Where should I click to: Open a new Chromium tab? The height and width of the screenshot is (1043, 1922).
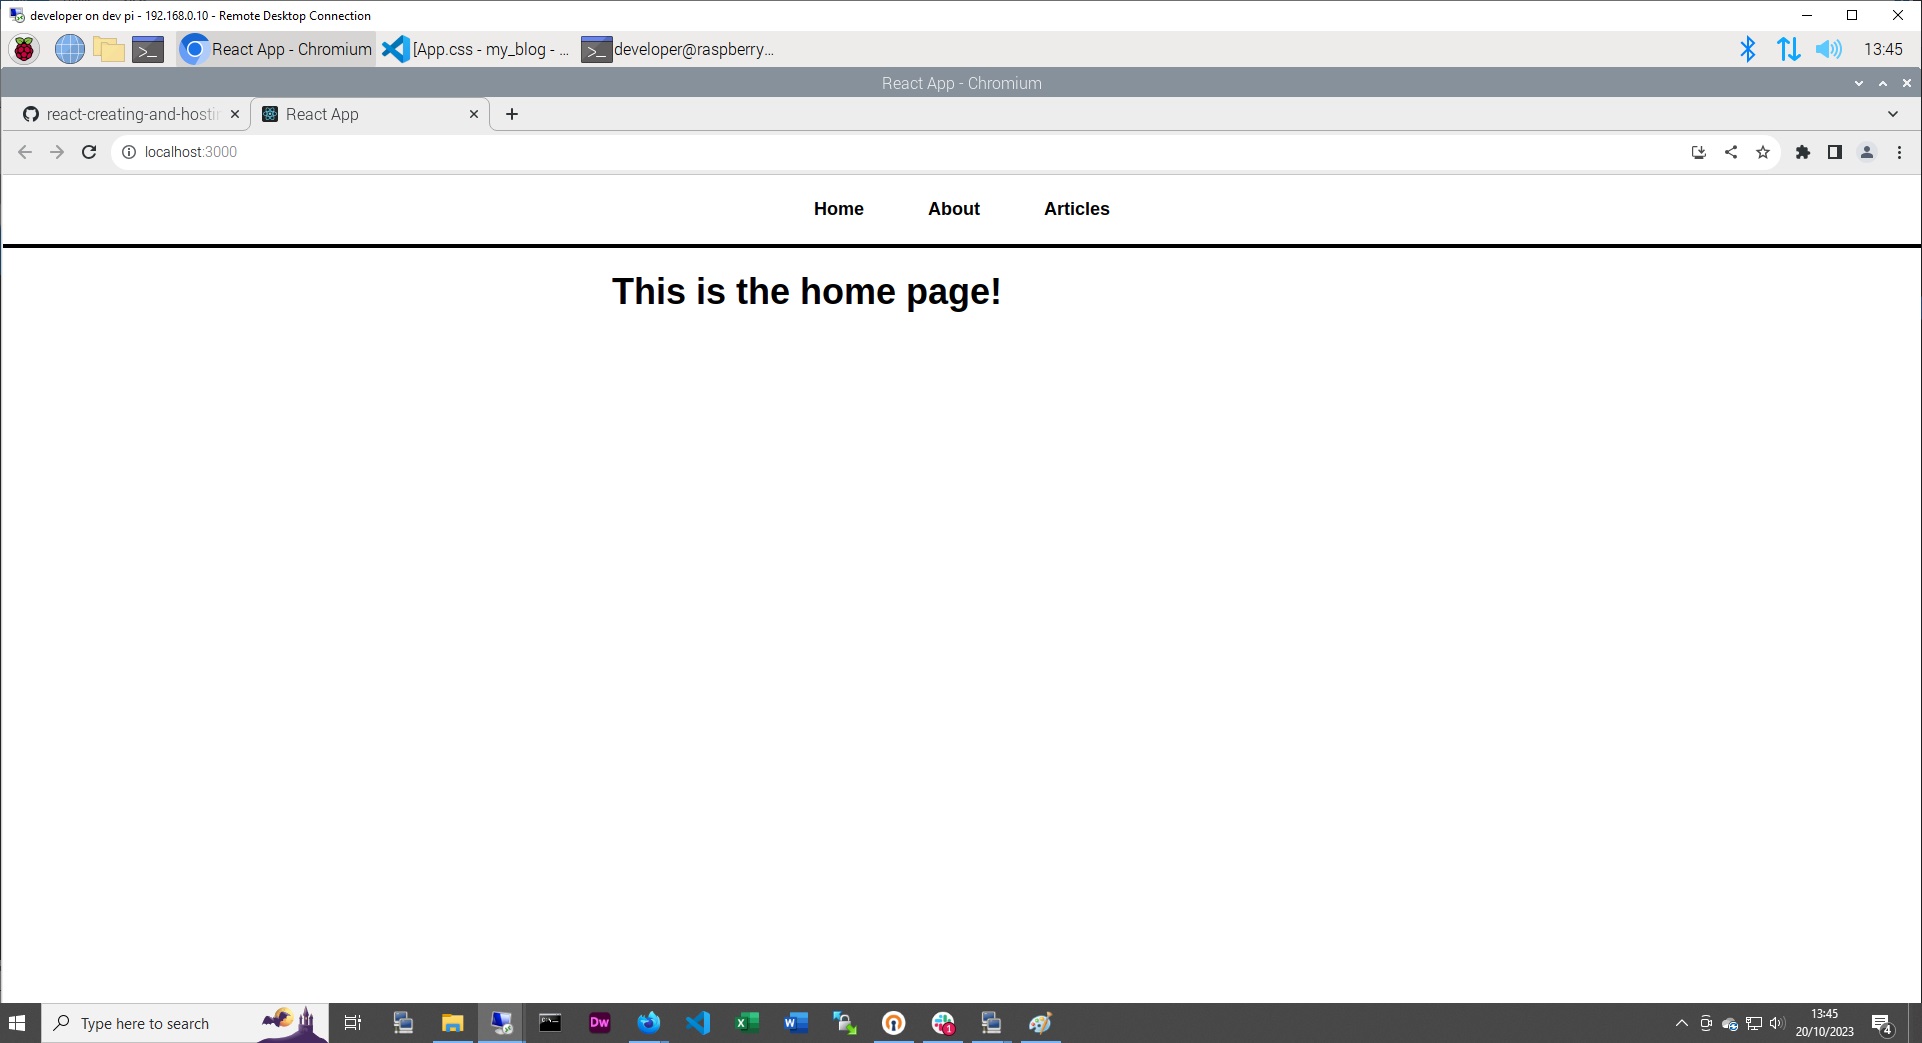pos(512,114)
